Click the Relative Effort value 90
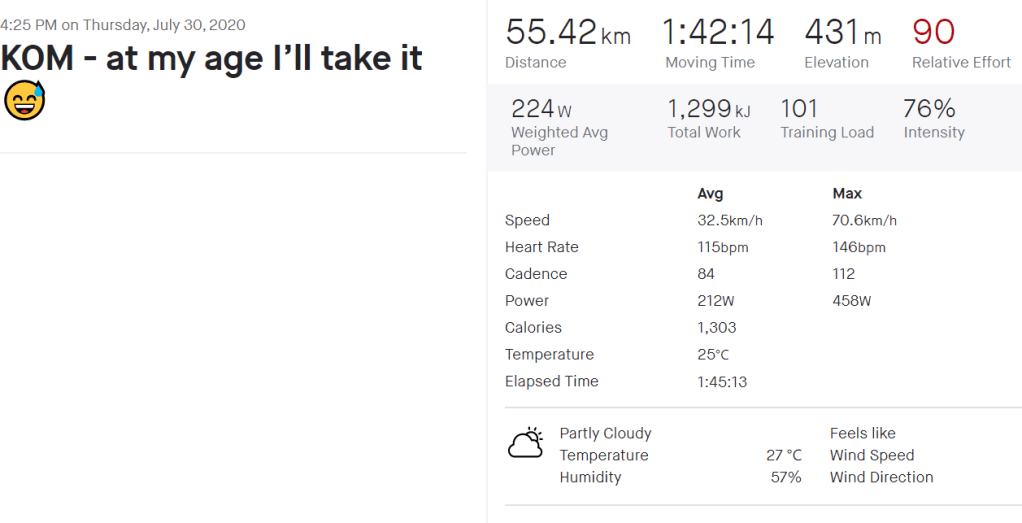 pyautogui.click(x=933, y=32)
